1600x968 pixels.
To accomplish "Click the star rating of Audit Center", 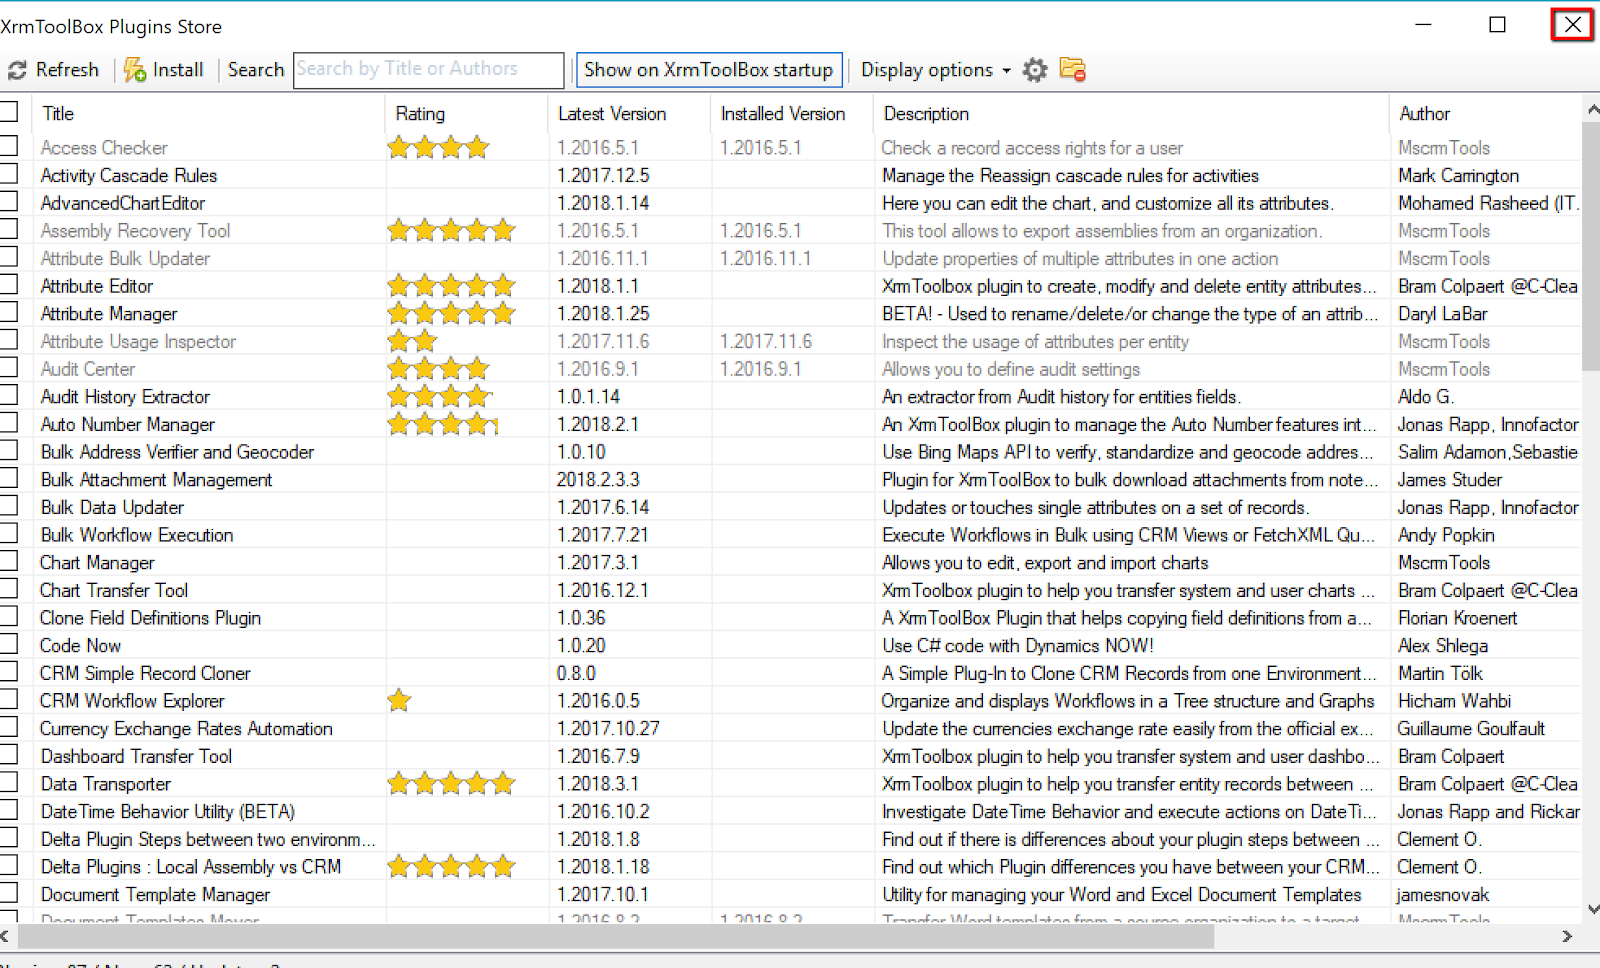I will (439, 369).
